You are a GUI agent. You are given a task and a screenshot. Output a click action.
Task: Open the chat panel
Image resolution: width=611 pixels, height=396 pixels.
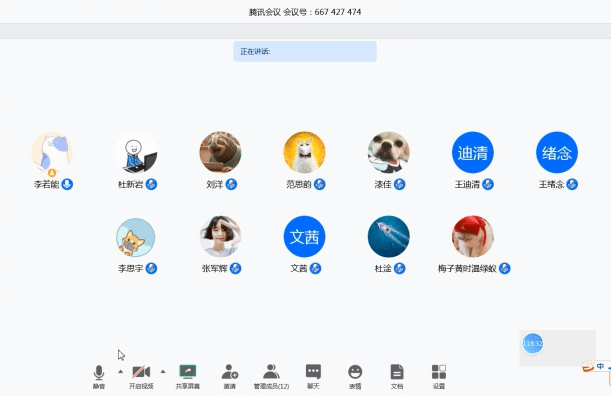point(313,376)
